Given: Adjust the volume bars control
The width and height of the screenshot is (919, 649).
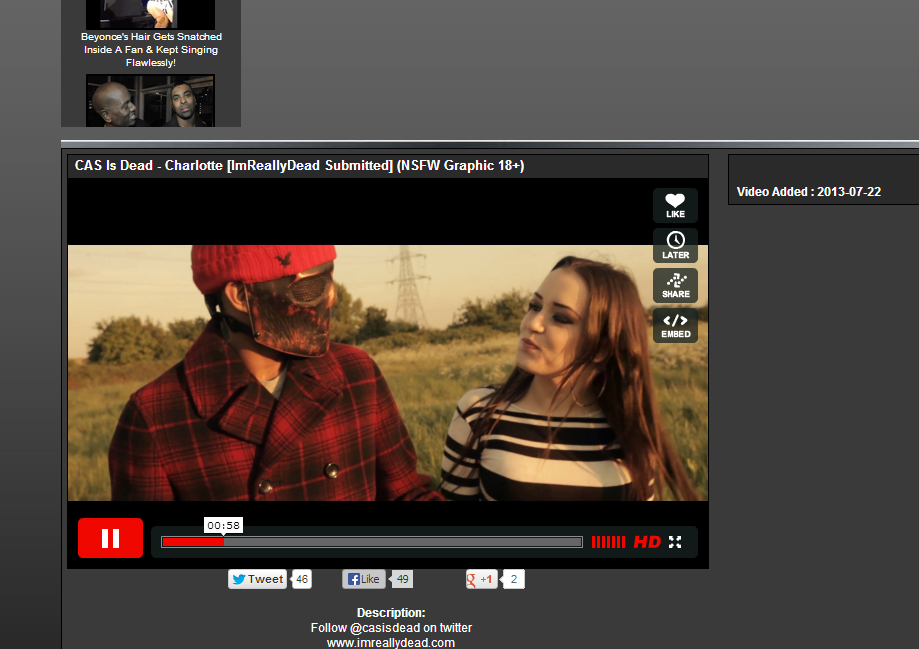Looking at the screenshot, I should [608, 542].
